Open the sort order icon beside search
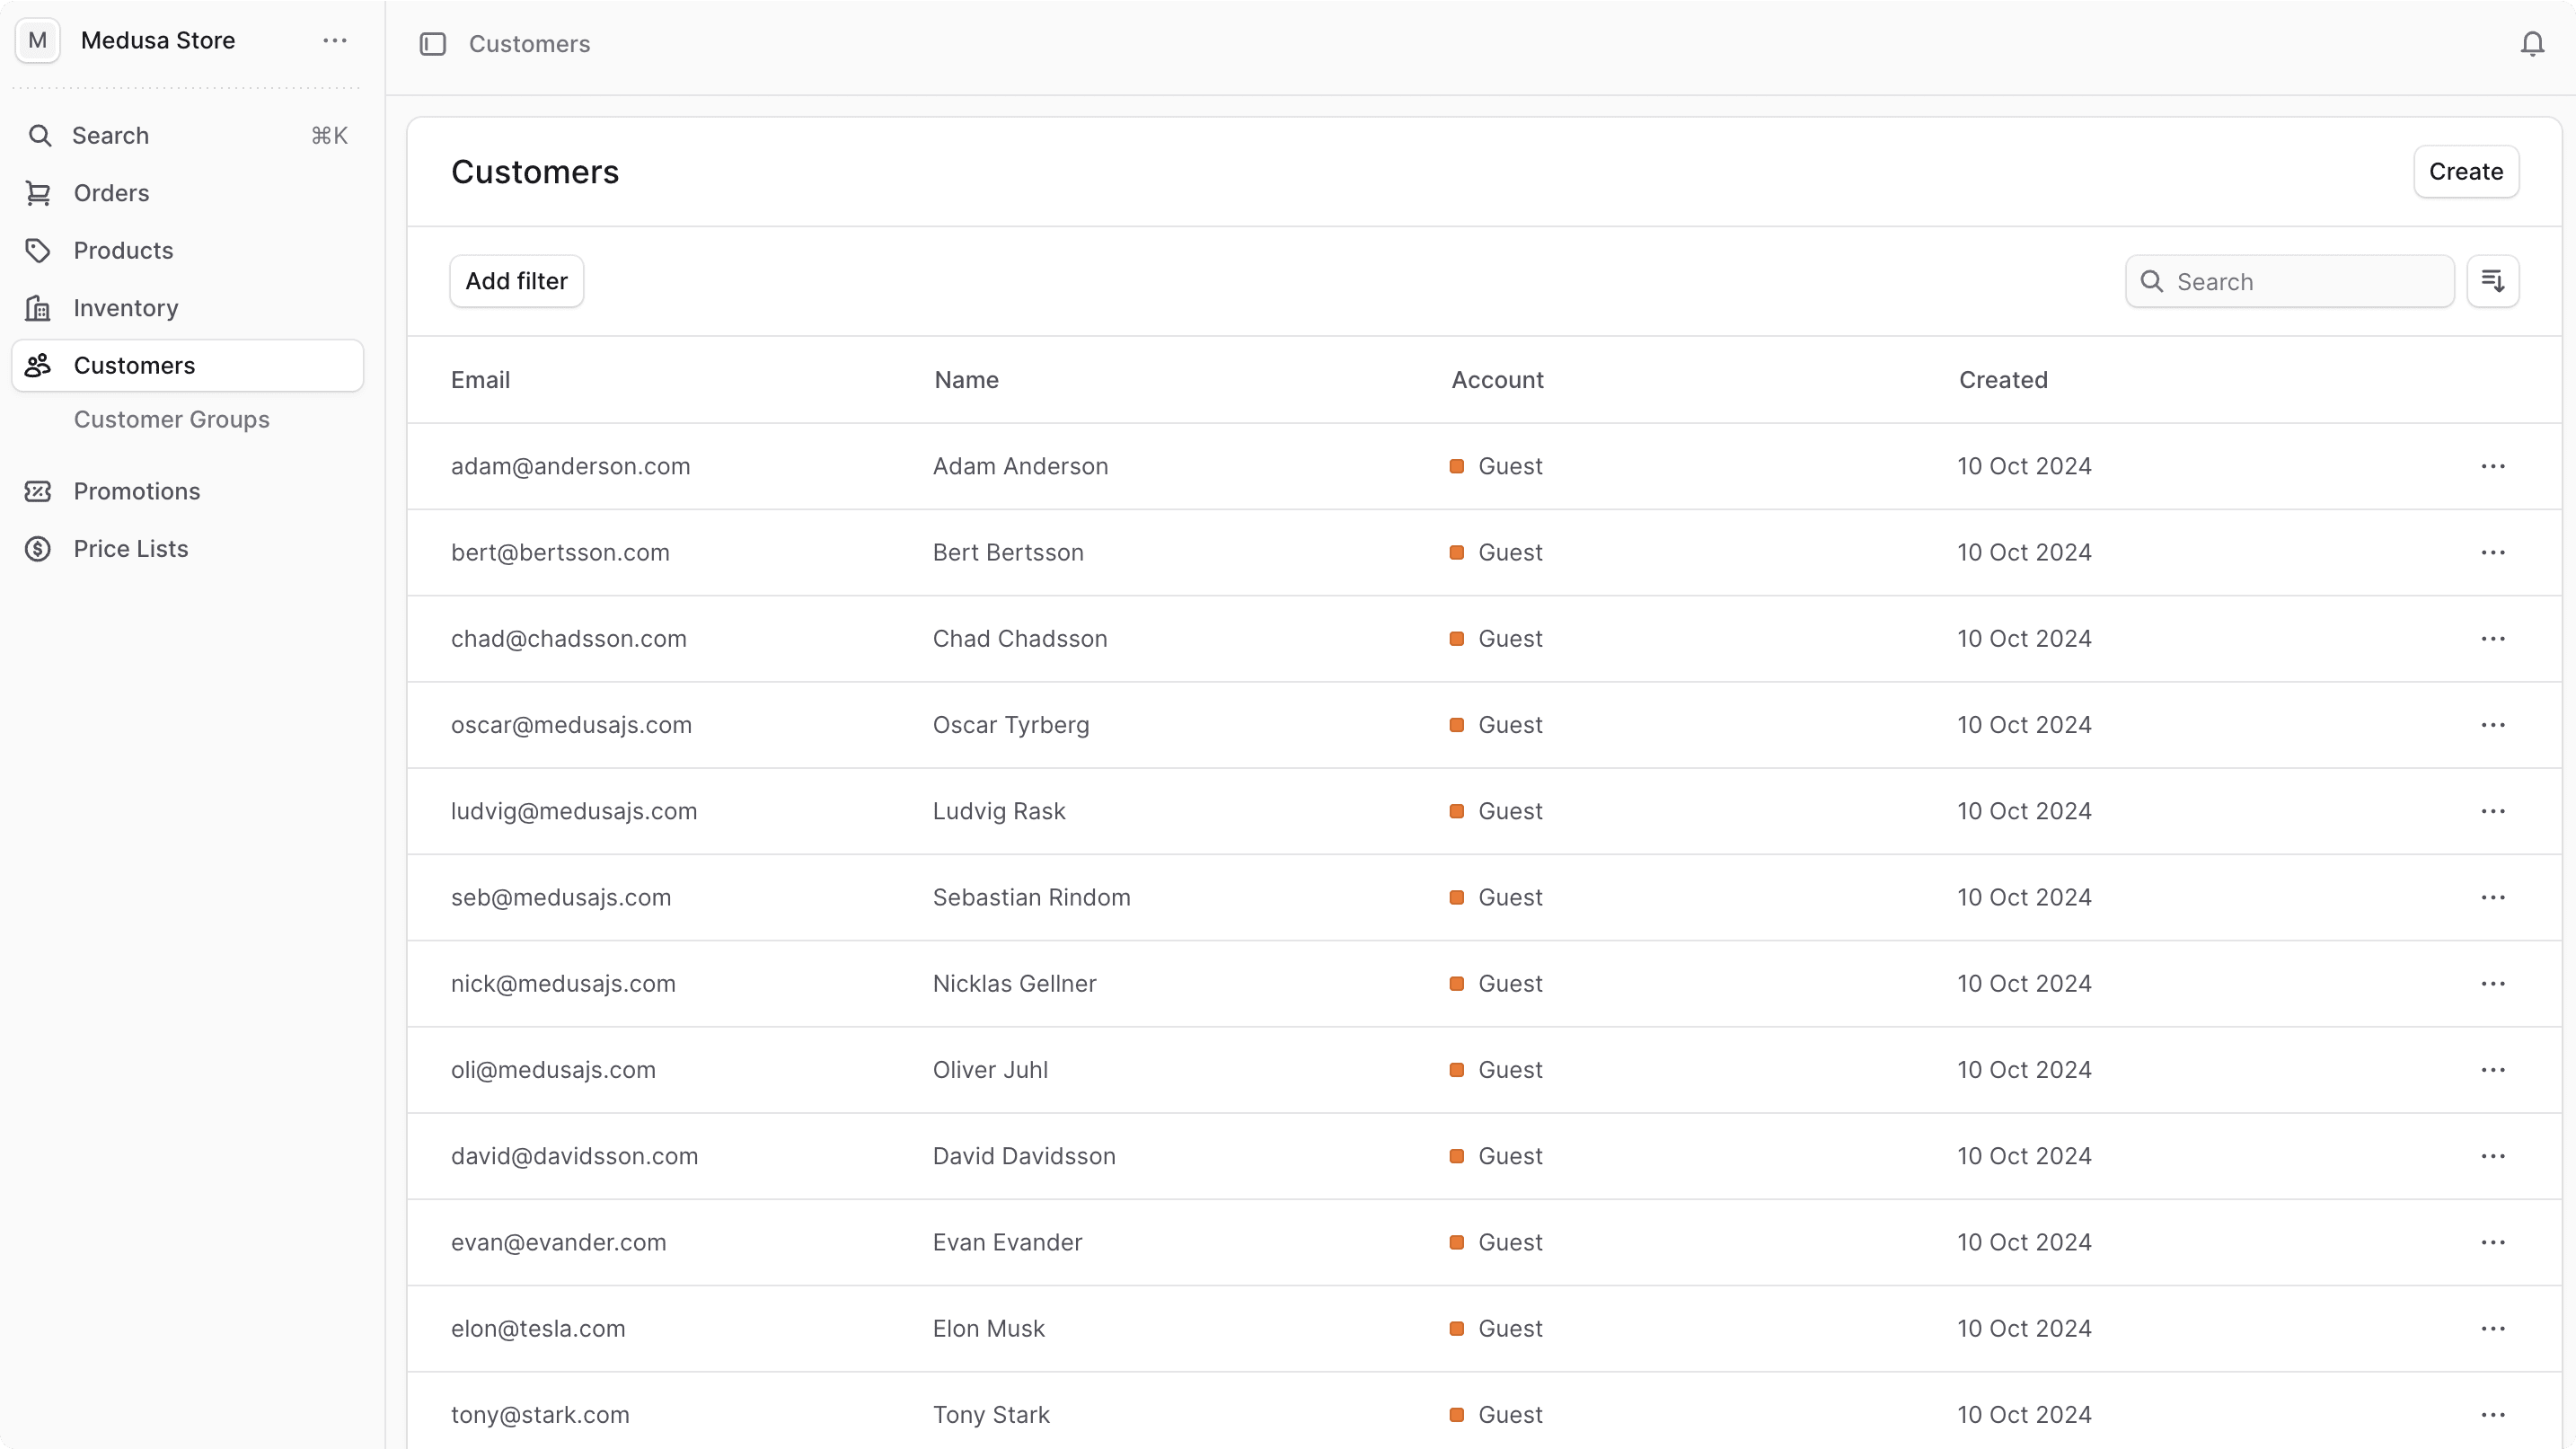Viewport: 2576px width, 1449px height. pyautogui.click(x=2494, y=281)
